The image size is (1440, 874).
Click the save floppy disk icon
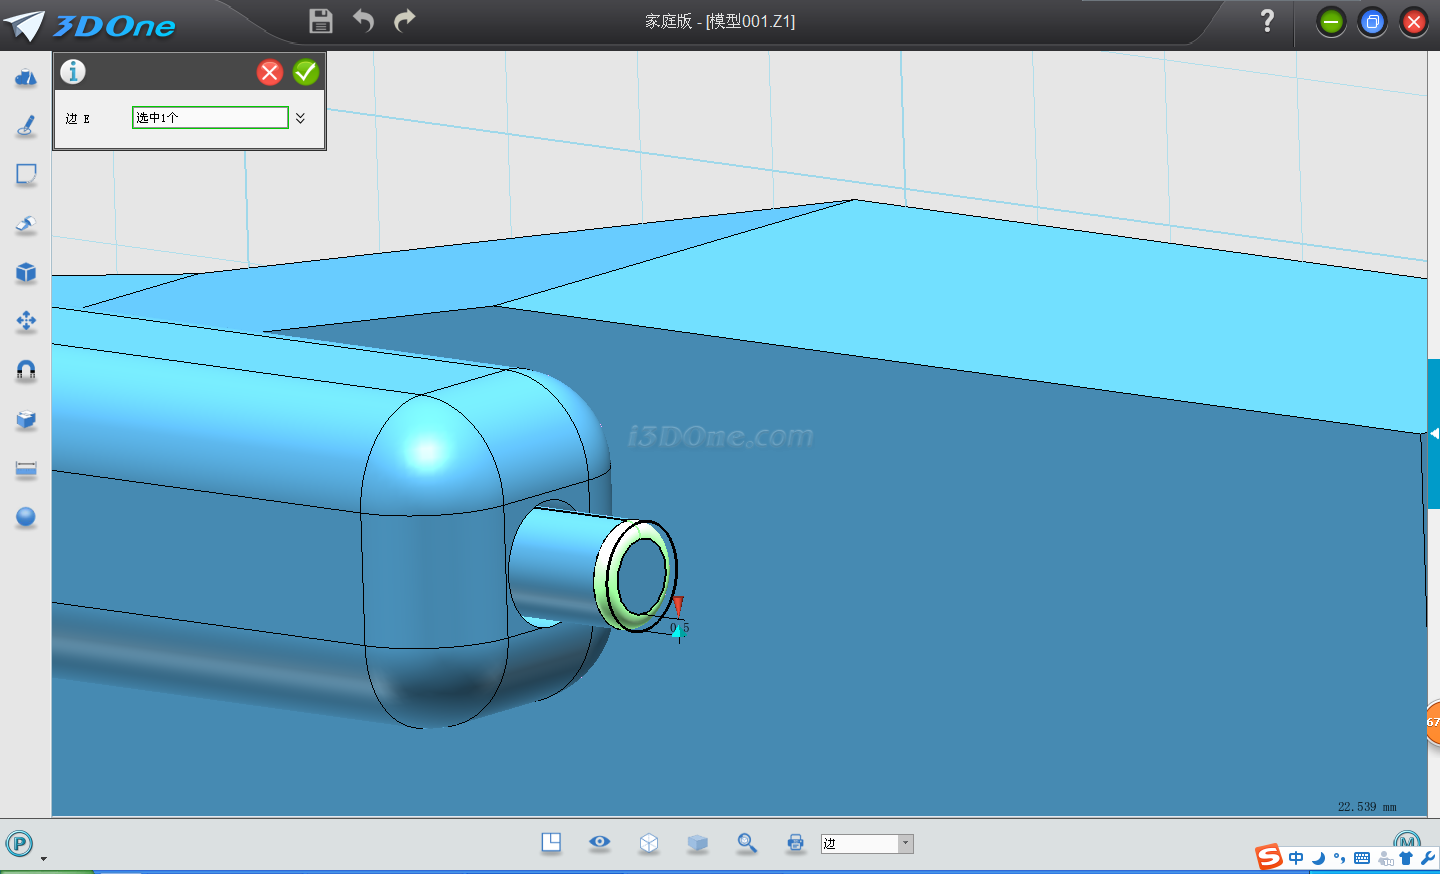pos(320,21)
